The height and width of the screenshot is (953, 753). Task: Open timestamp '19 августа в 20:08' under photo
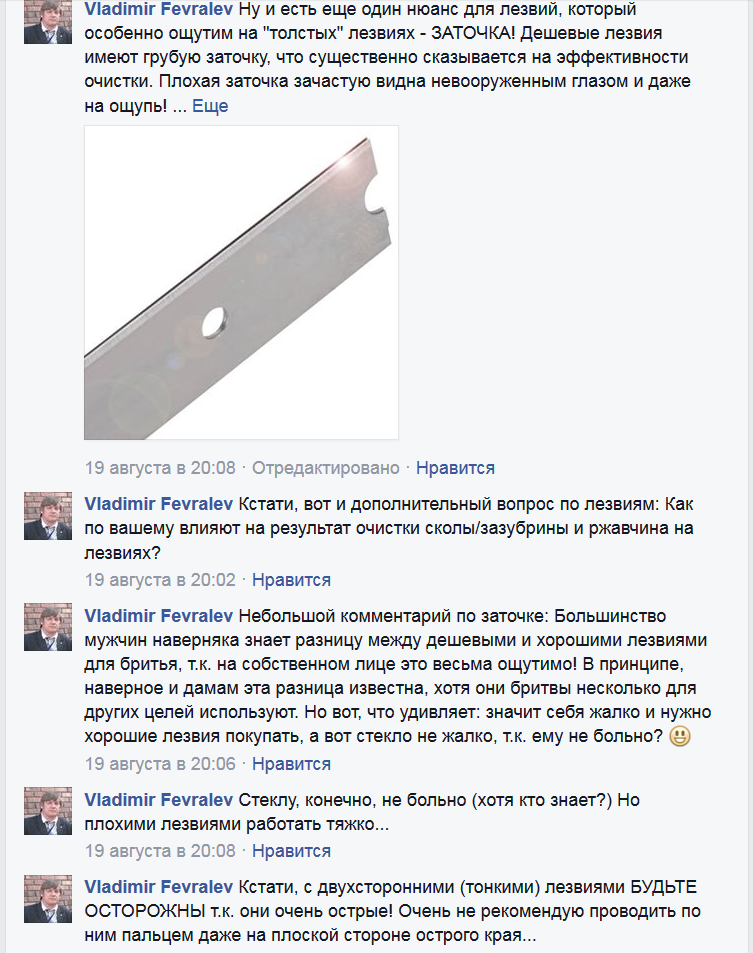pos(160,468)
